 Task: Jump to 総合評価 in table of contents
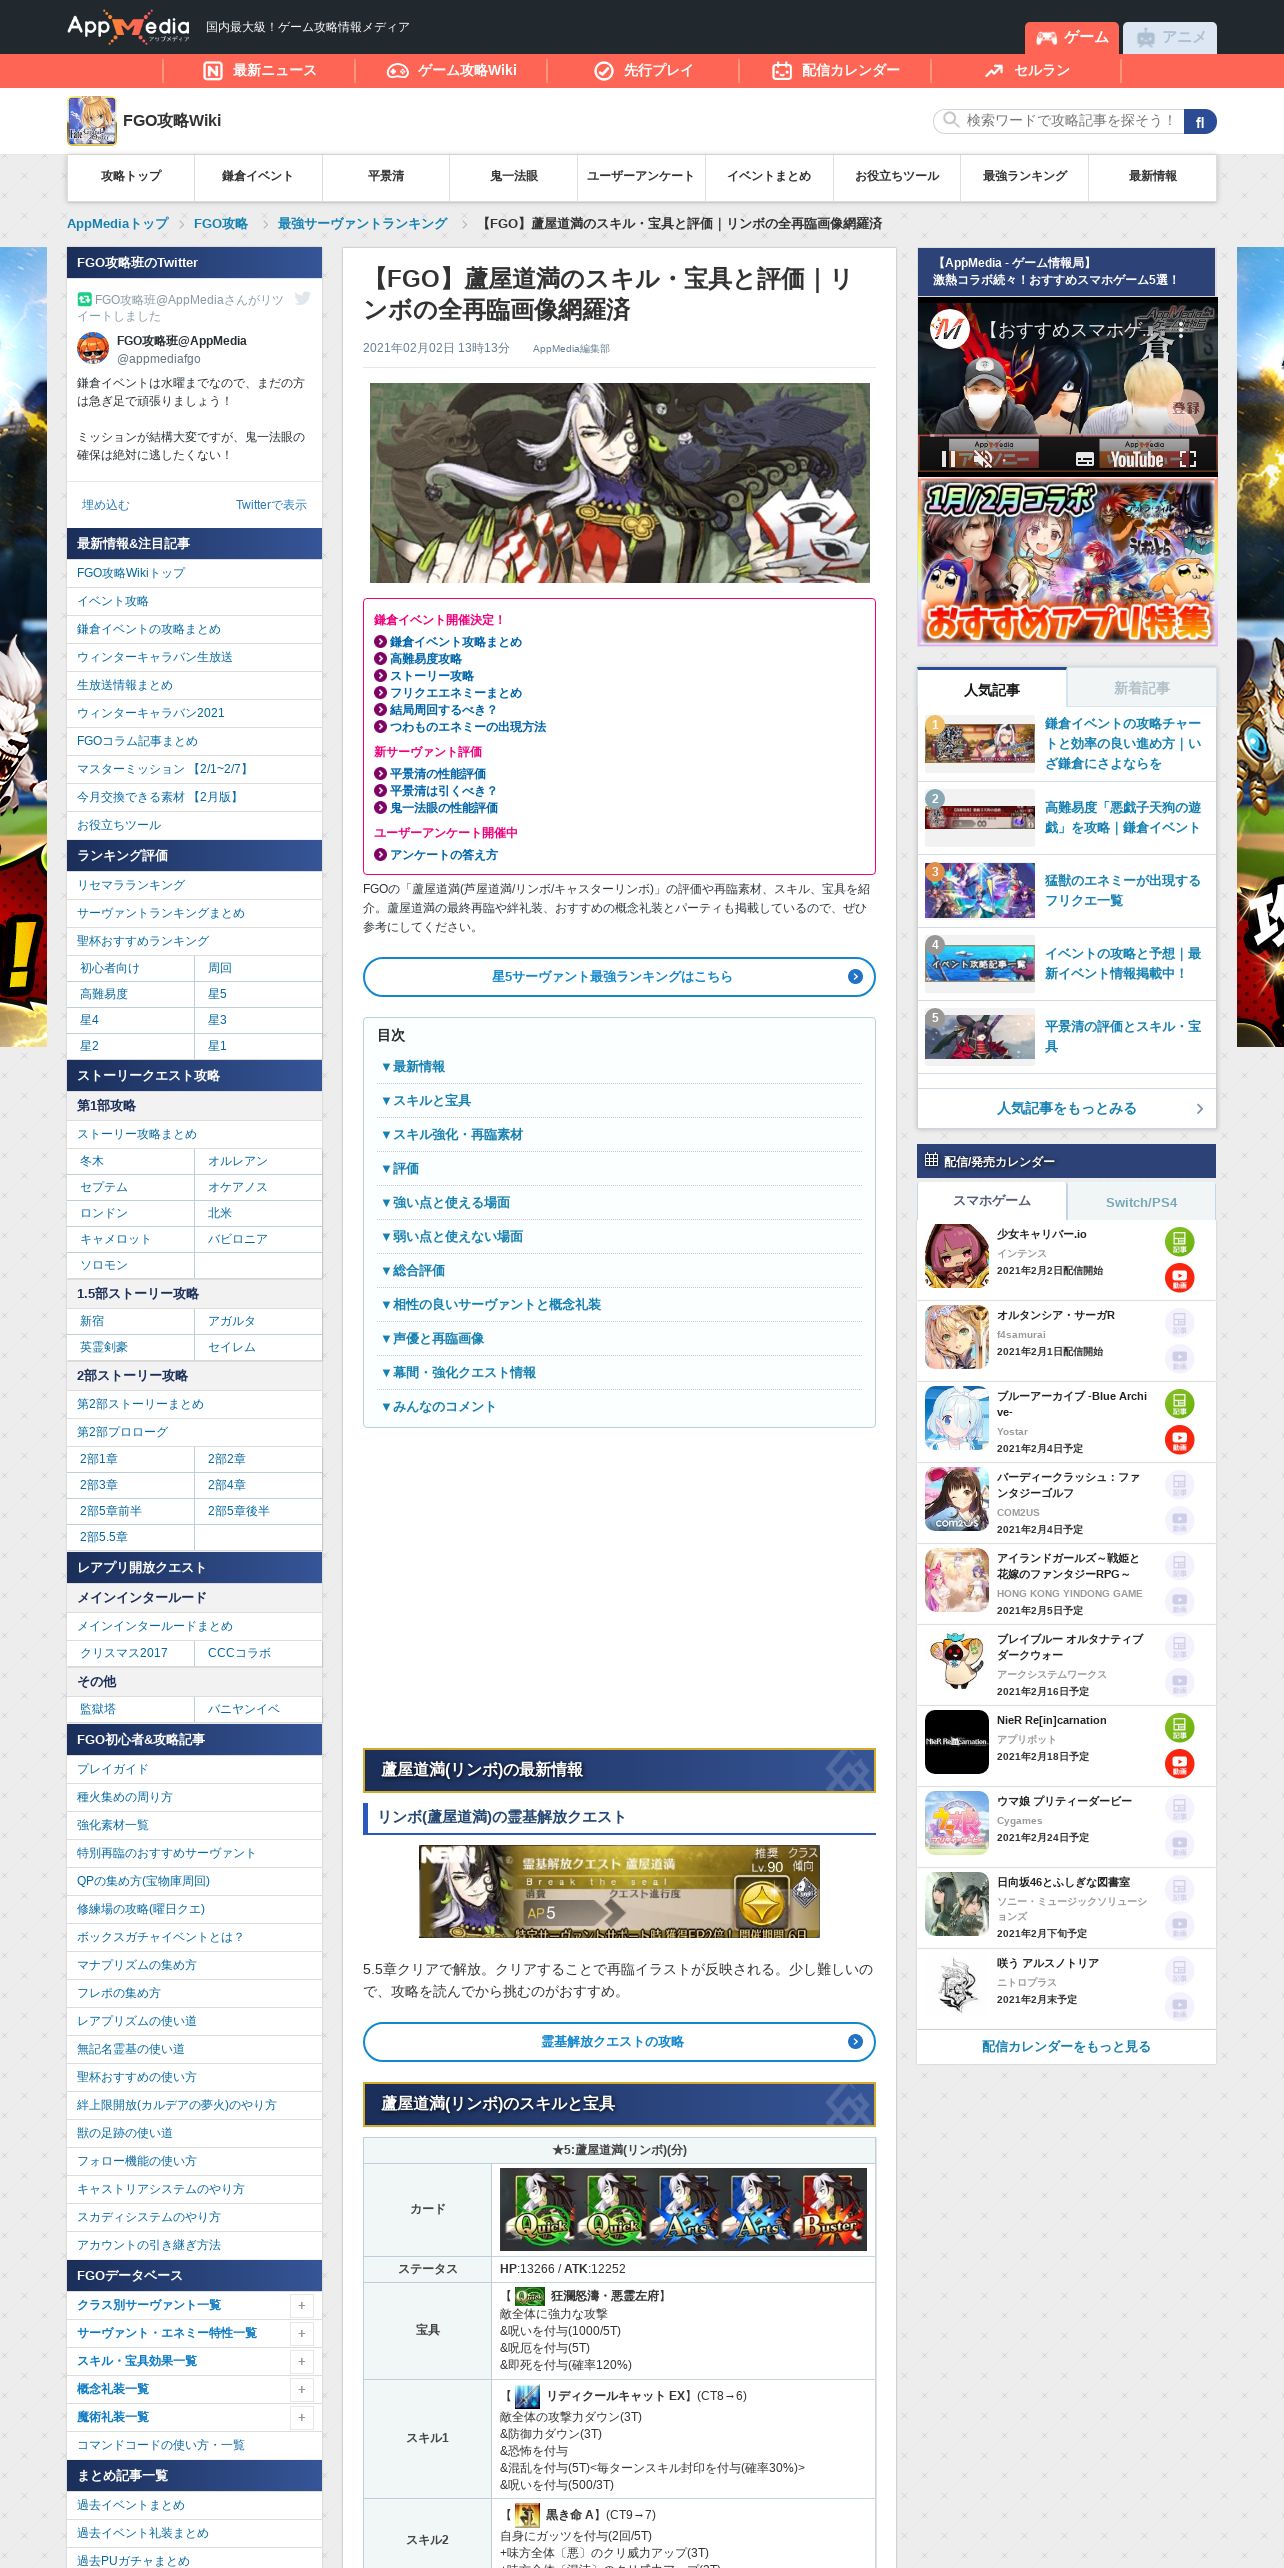click(413, 1271)
